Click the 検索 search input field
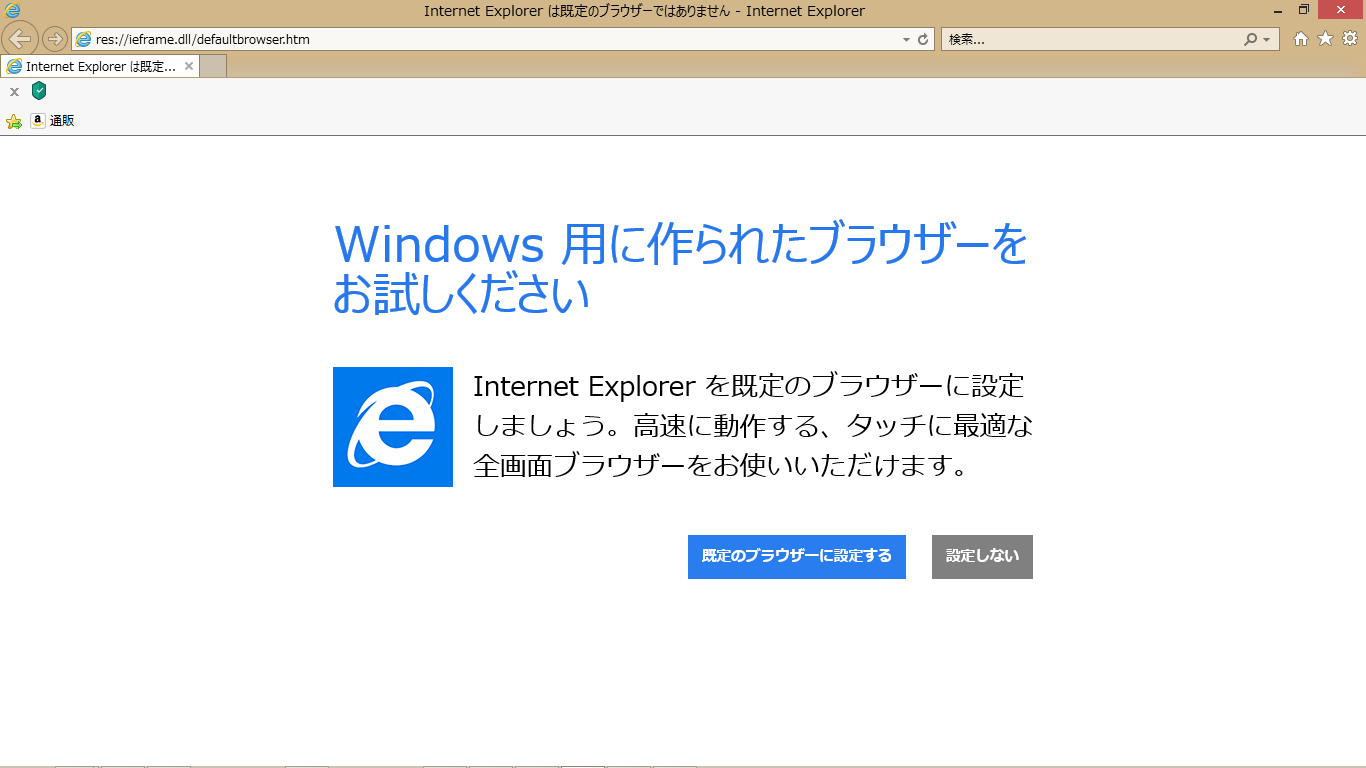 1090,40
